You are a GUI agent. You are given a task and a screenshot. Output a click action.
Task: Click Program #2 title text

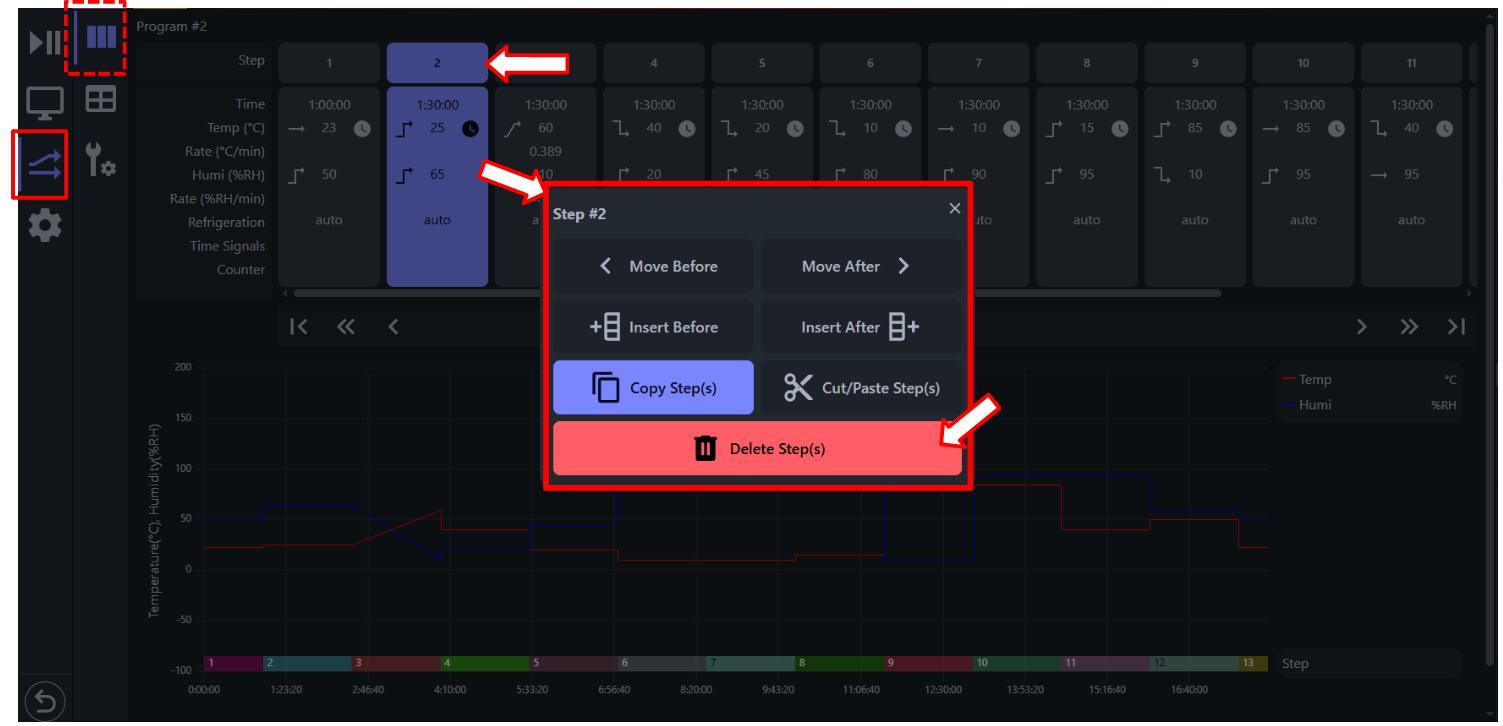171,26
